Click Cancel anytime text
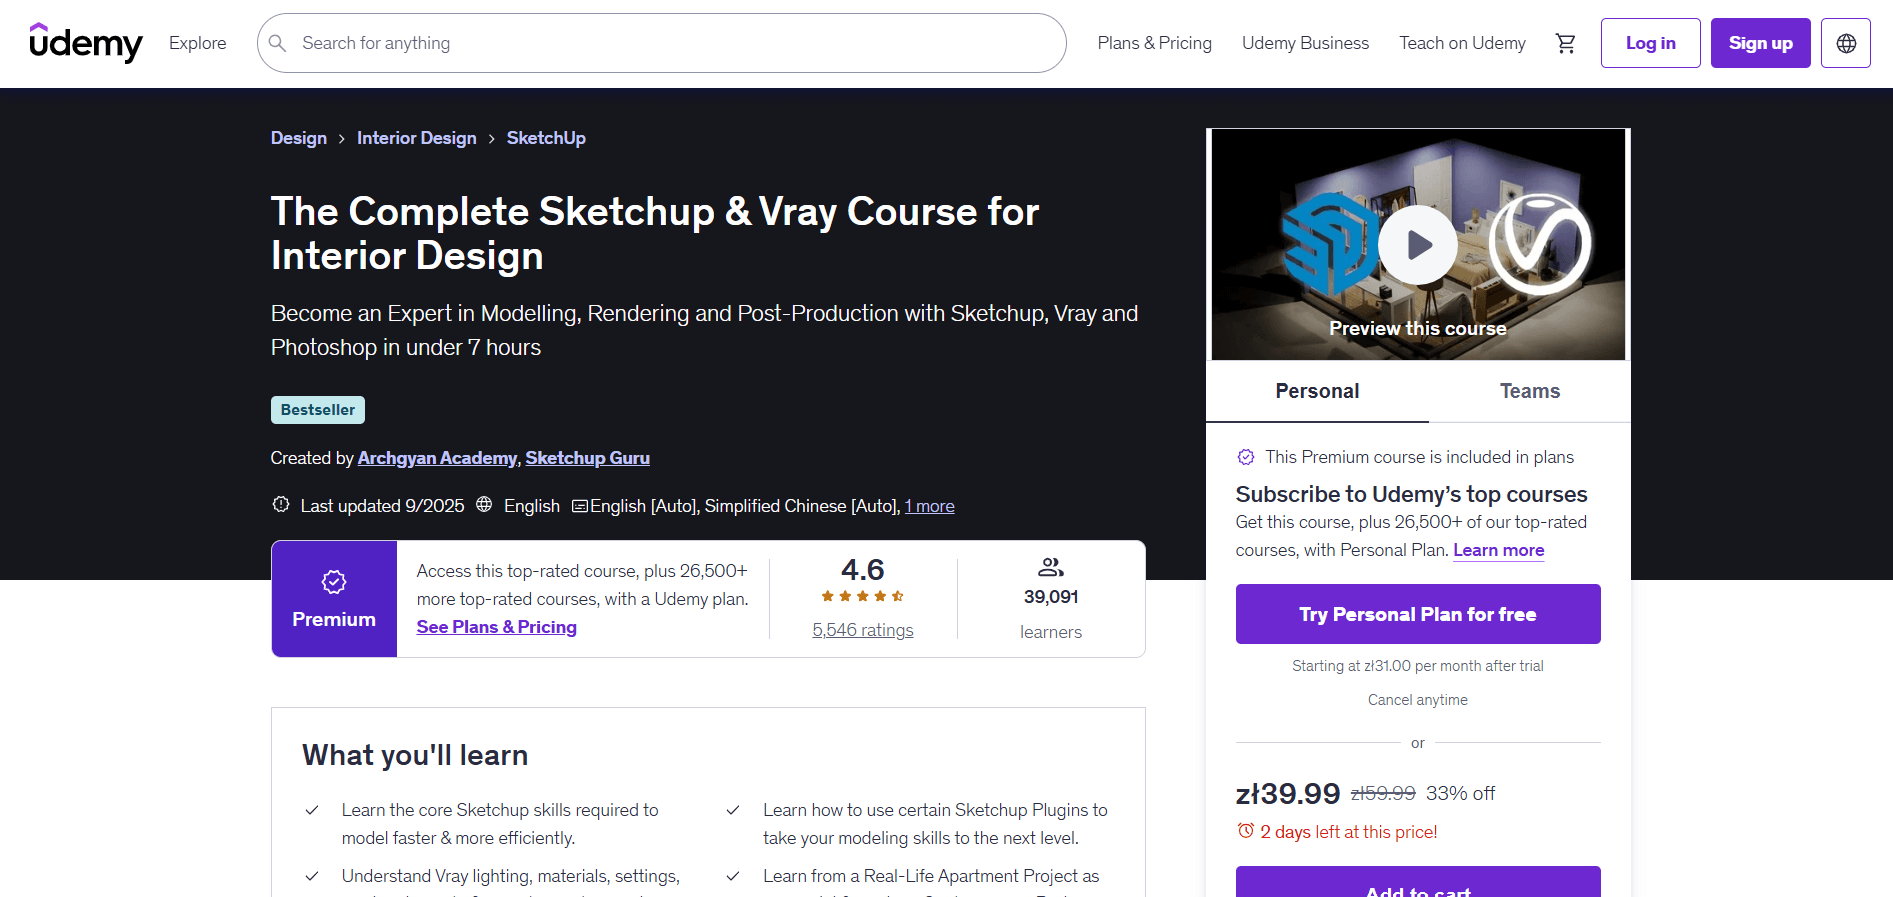1893x897 pixels. pos(1418,700)
